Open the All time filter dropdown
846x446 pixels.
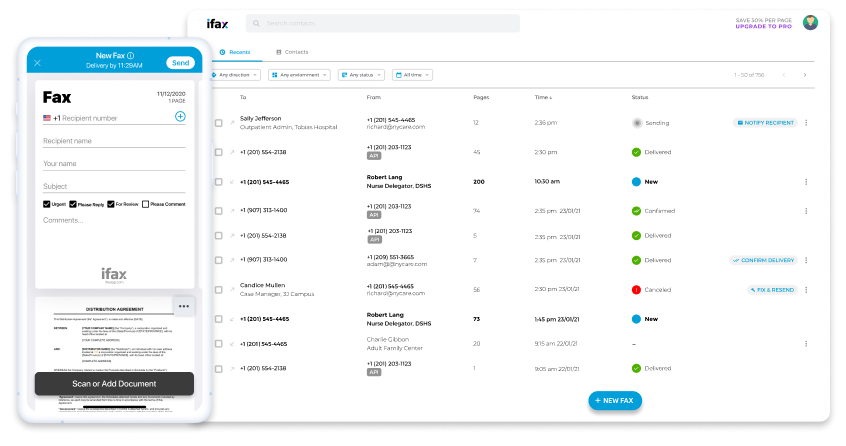tap(412, 75)
